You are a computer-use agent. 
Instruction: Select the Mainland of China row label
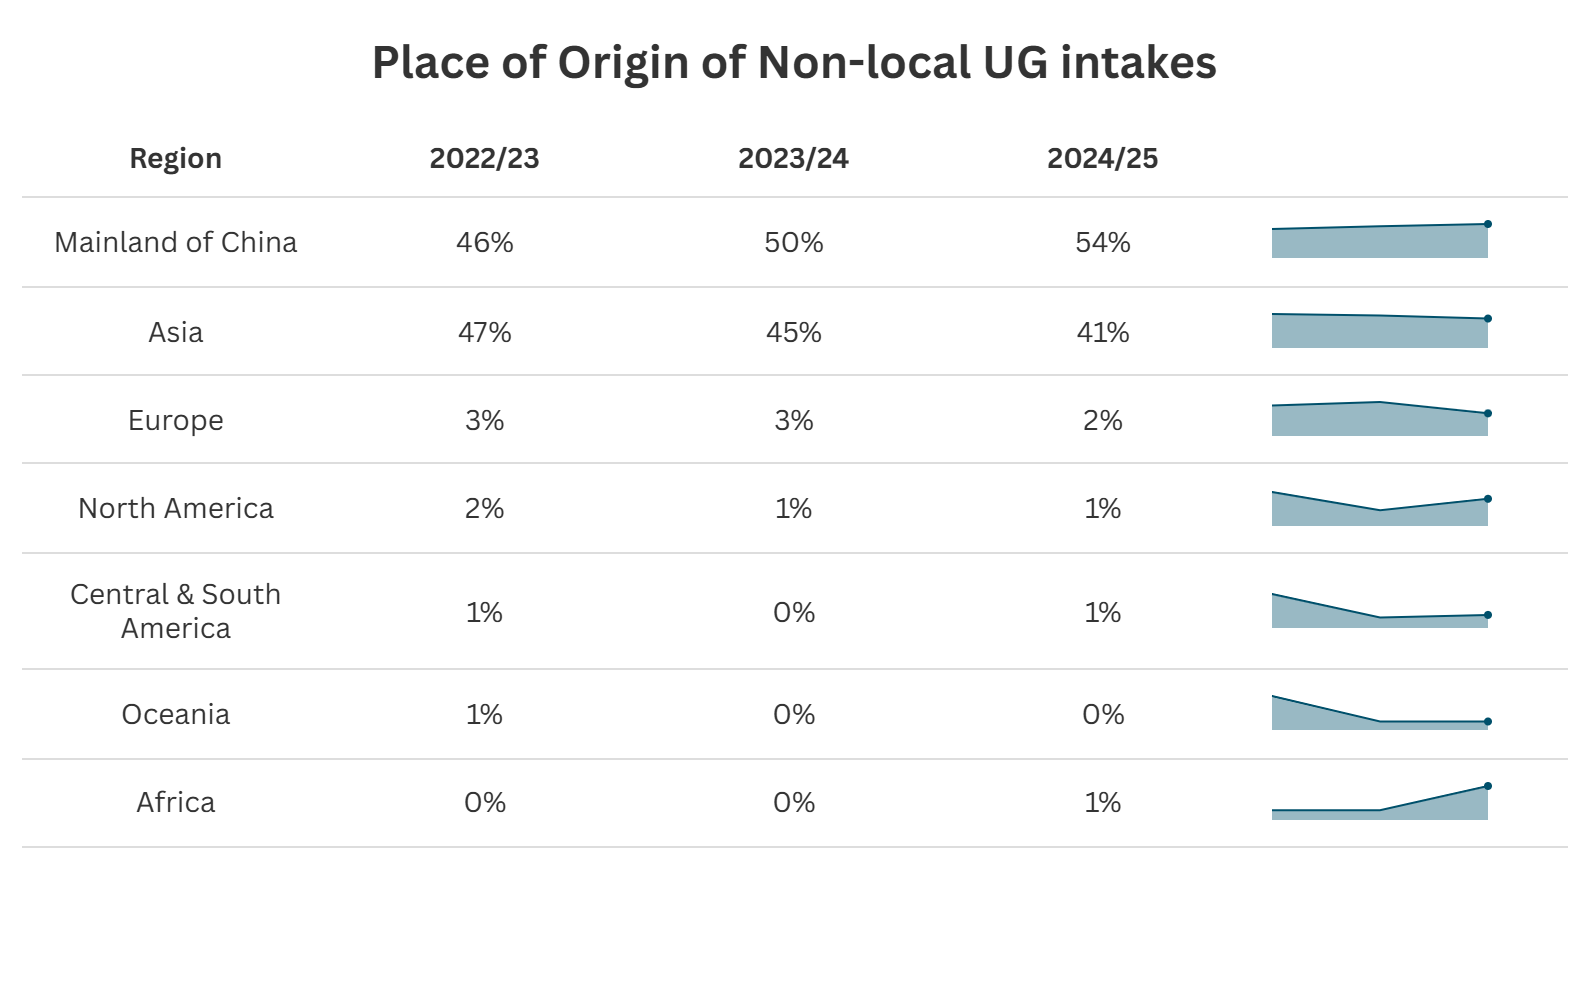[x=176, y=242]
